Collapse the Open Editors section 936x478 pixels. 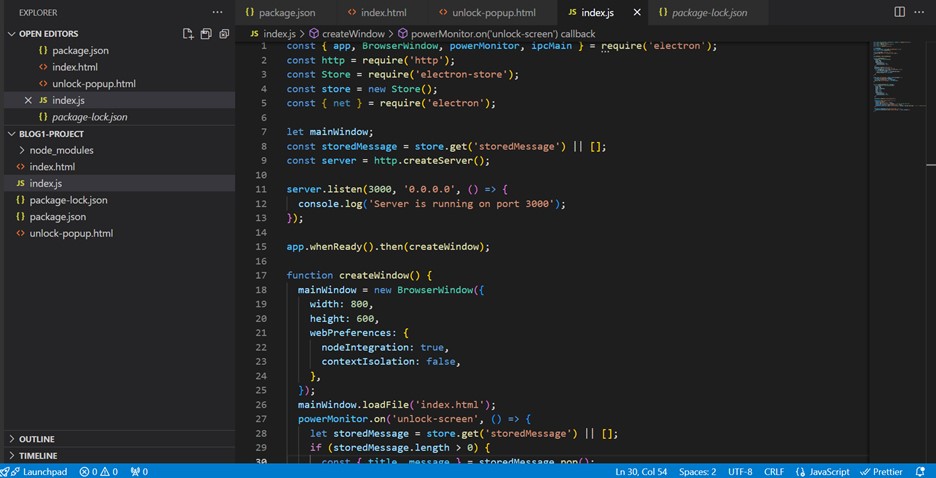point(12,34)
